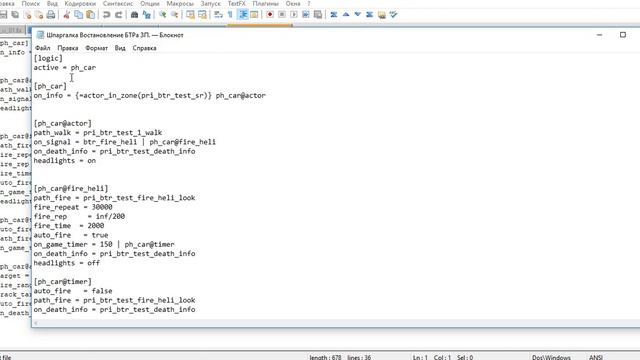Click the Close document icon in Notepad++ toolbar
The height and width of the screenshot is (360, 640).
click(27, 15)
